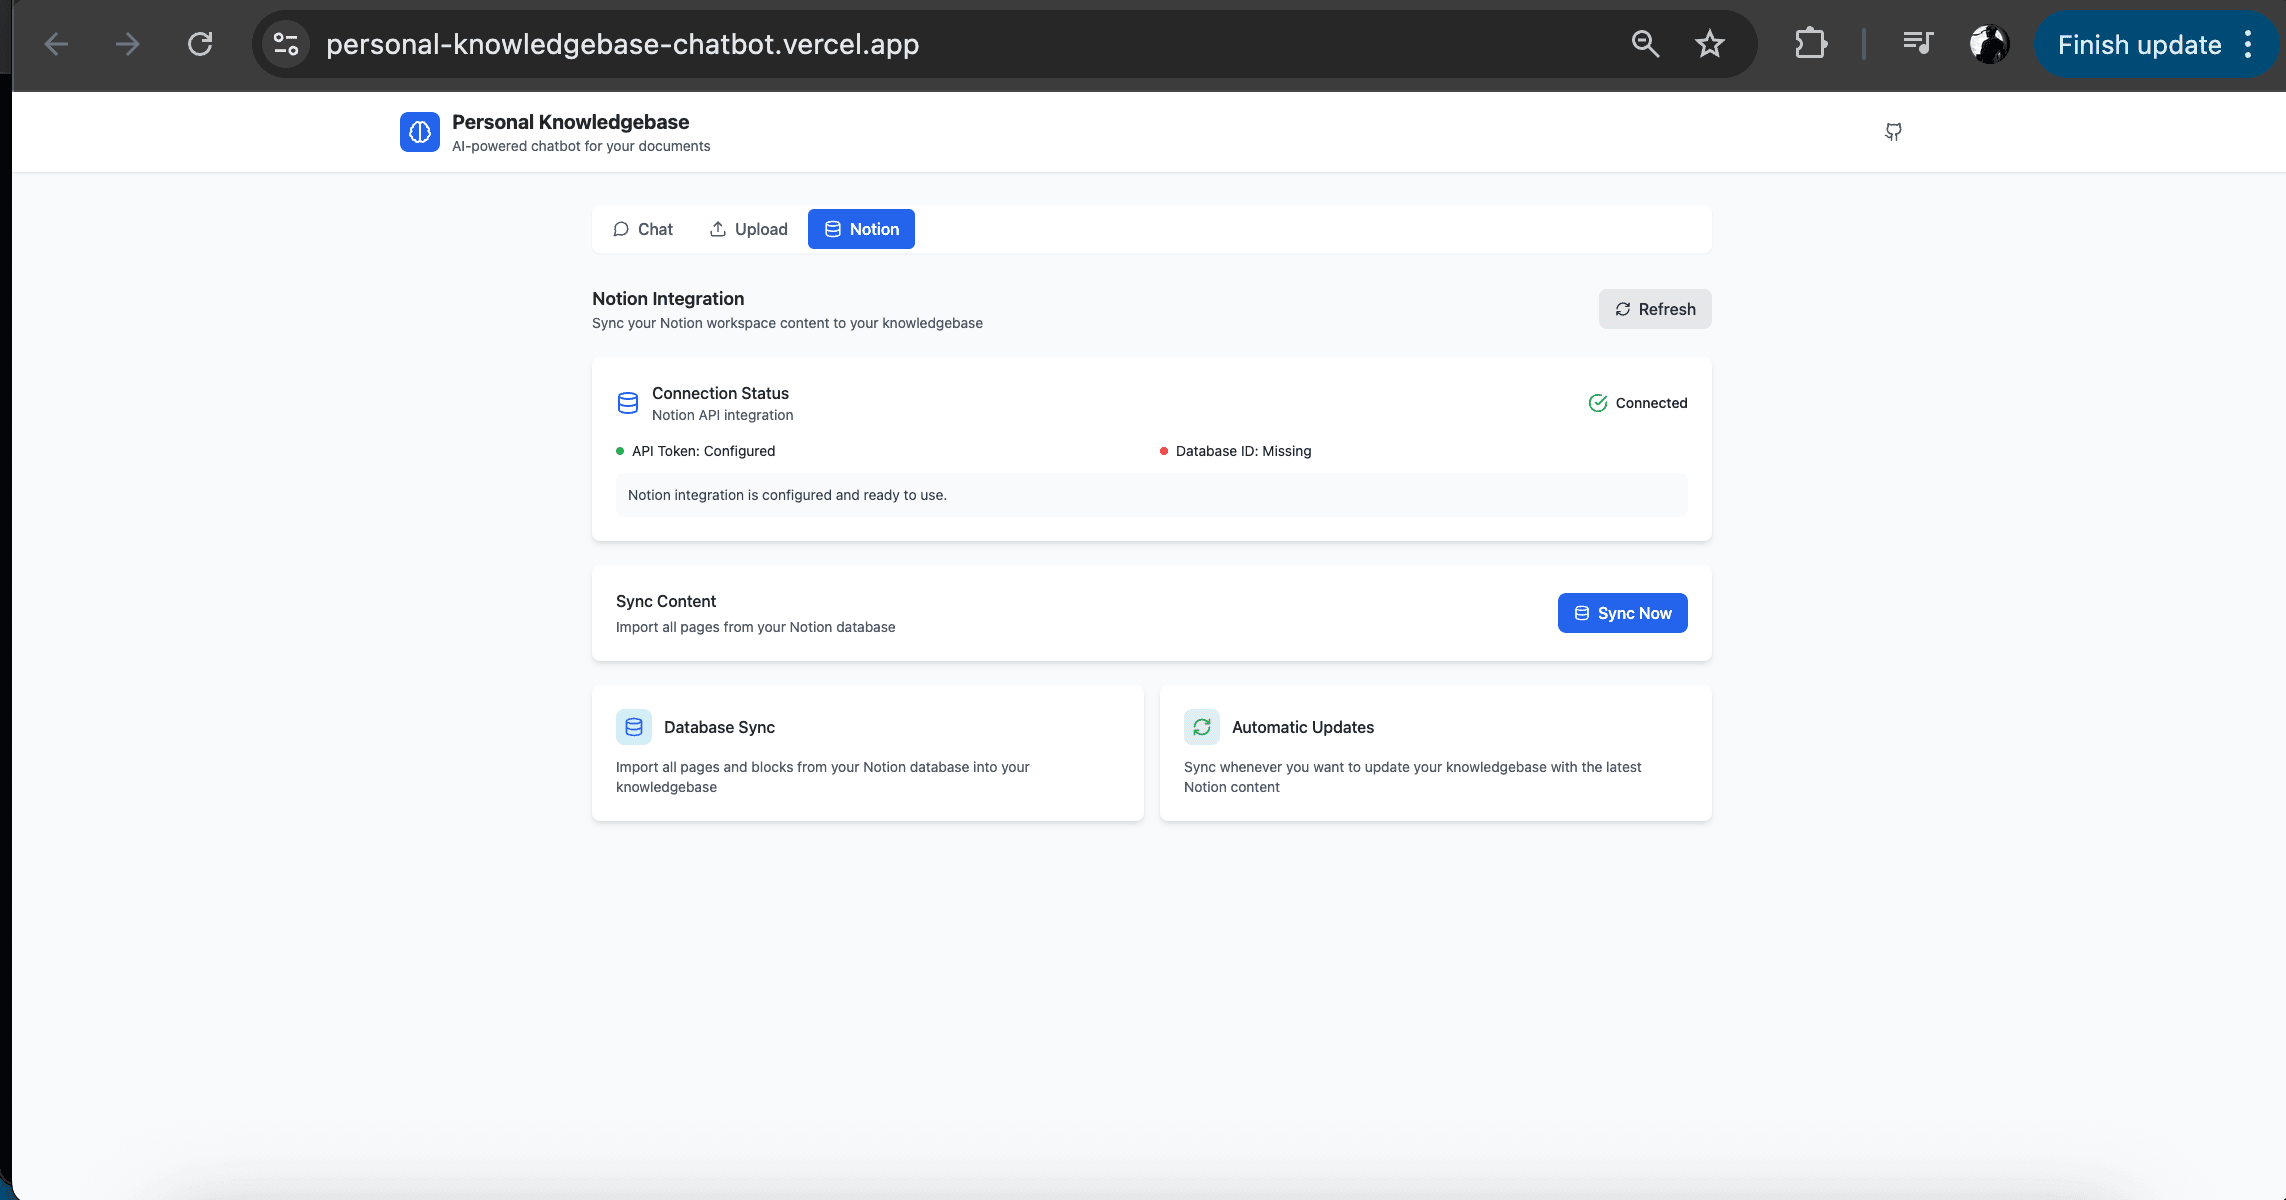Reload the current page

[x=200, y=44]
